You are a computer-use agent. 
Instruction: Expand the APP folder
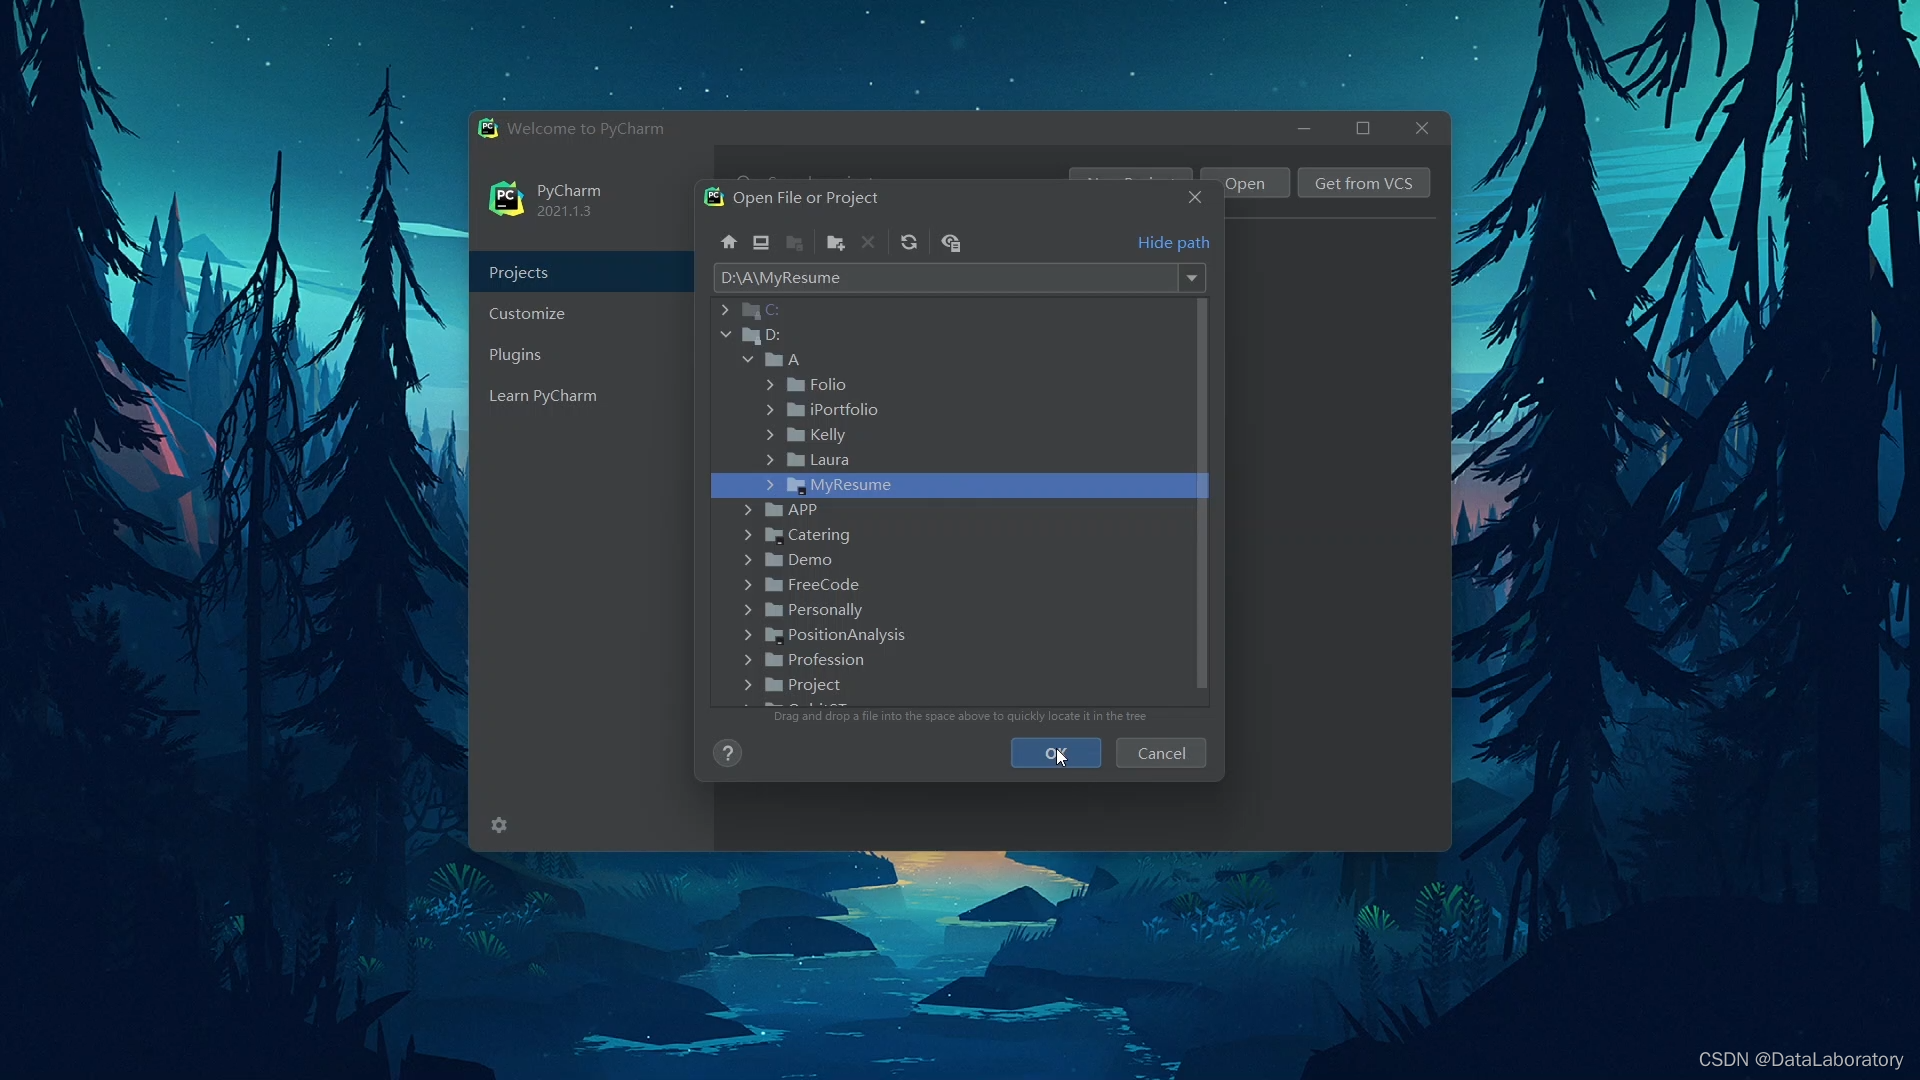[748, 510]
